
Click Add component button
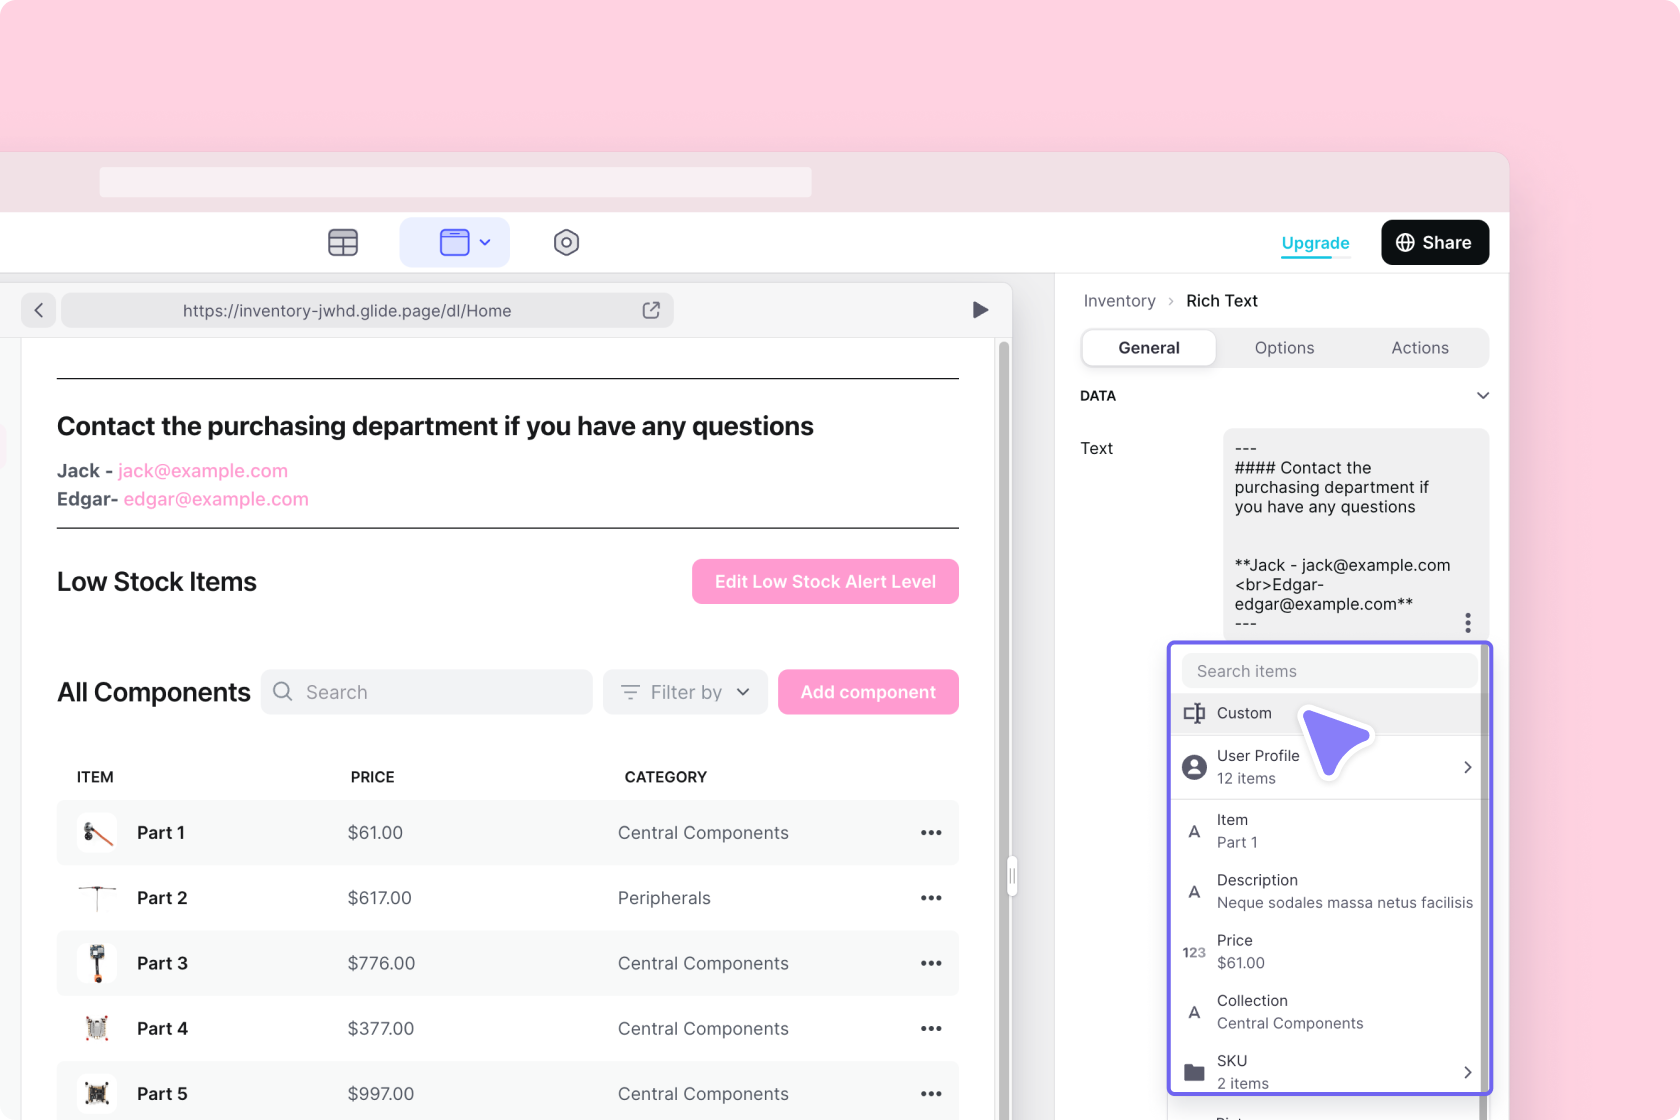coord(868,692)
